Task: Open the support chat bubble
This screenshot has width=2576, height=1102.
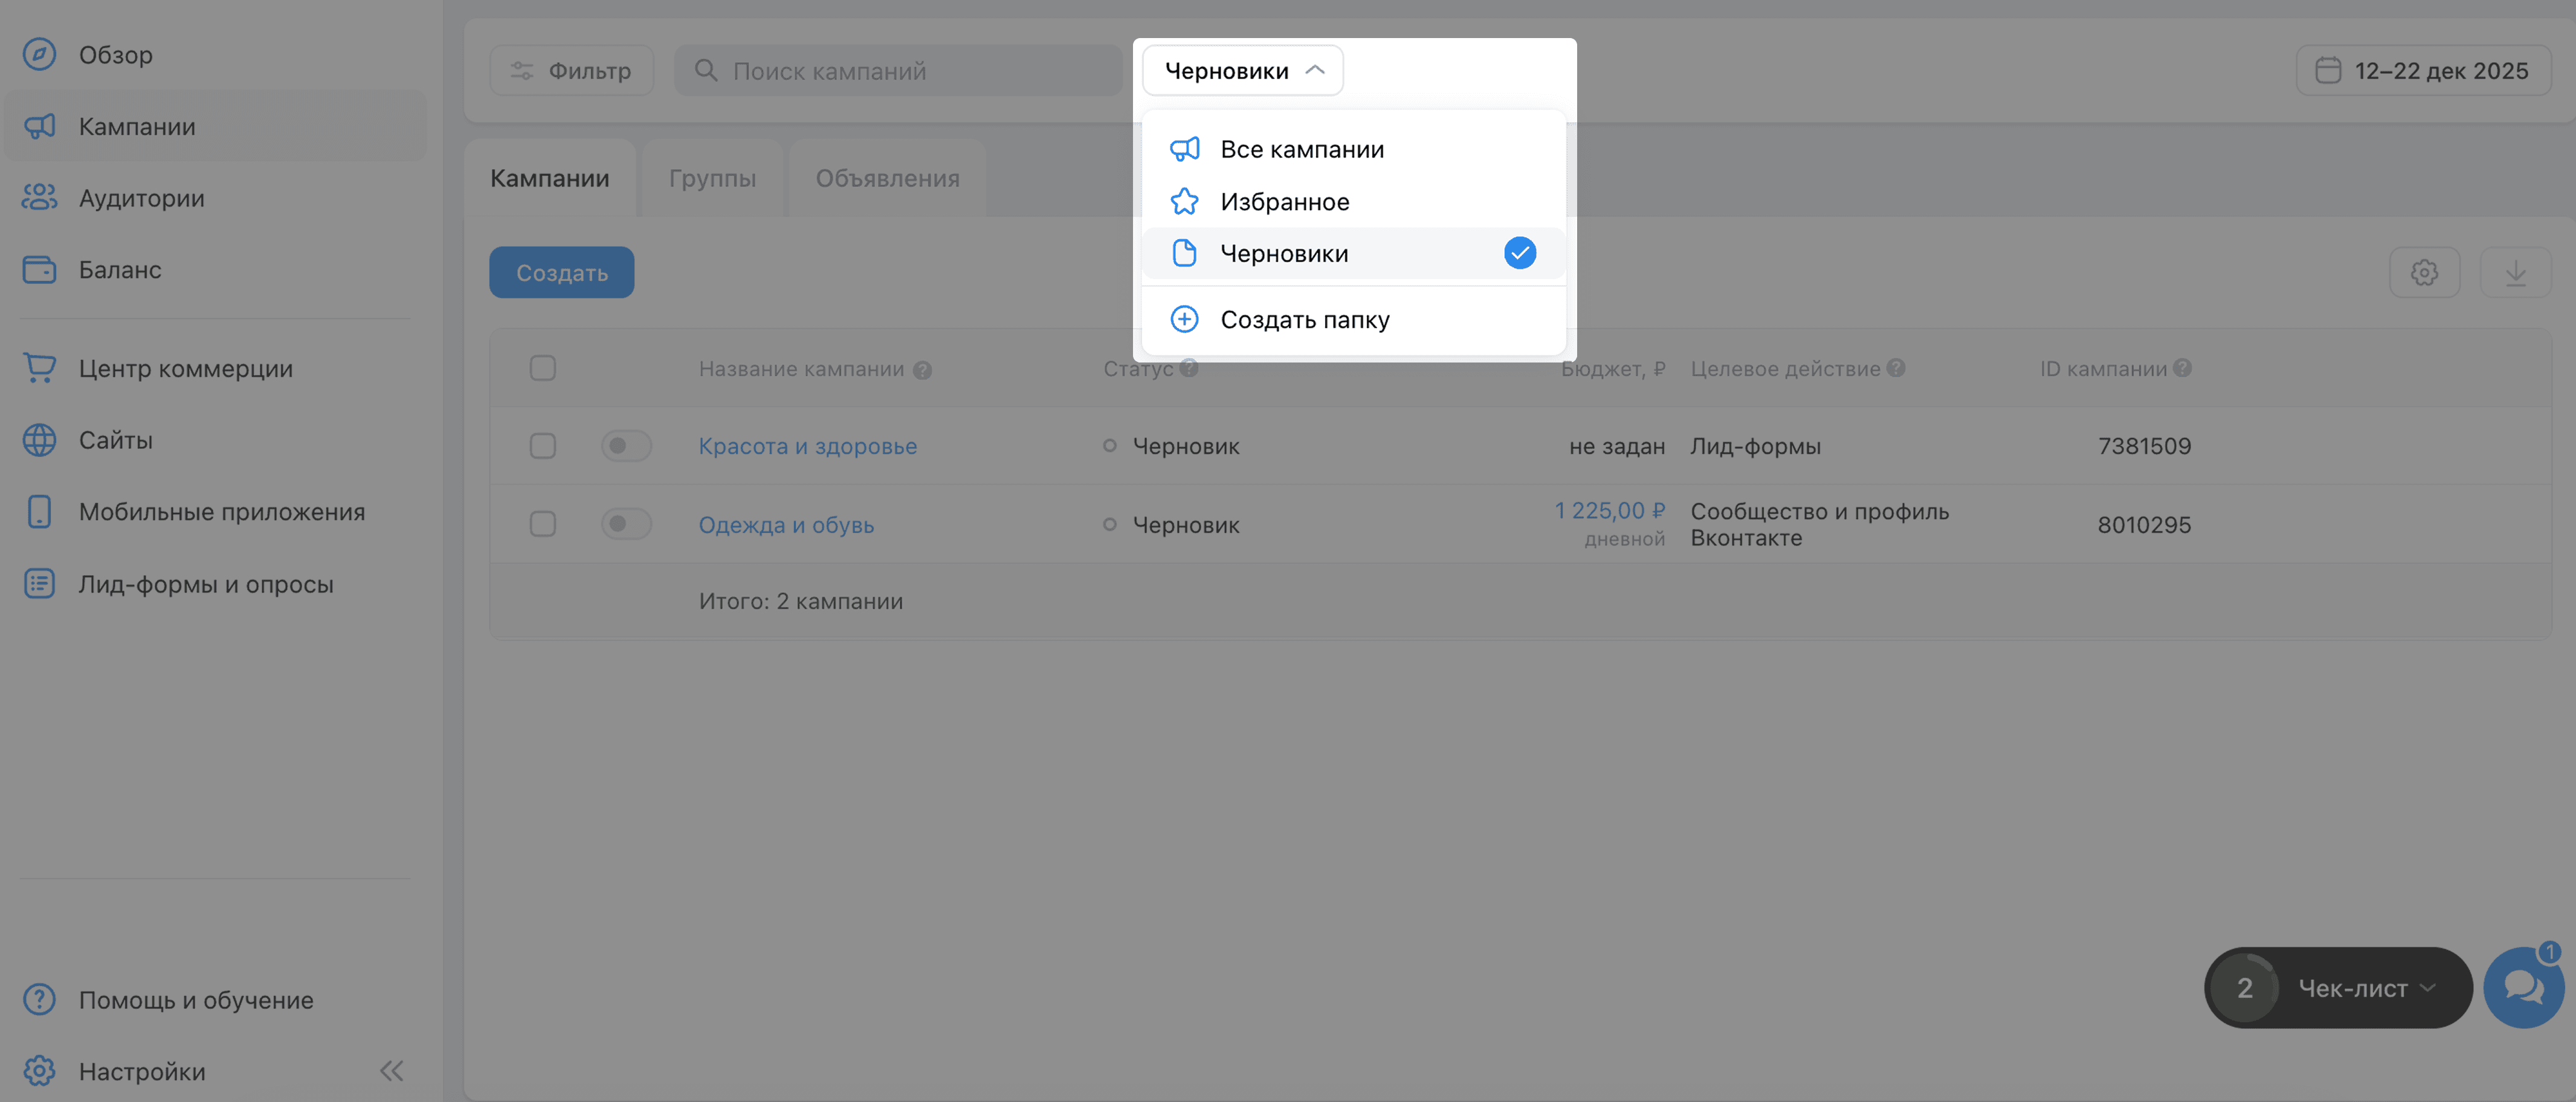Action: [2523, 987]
